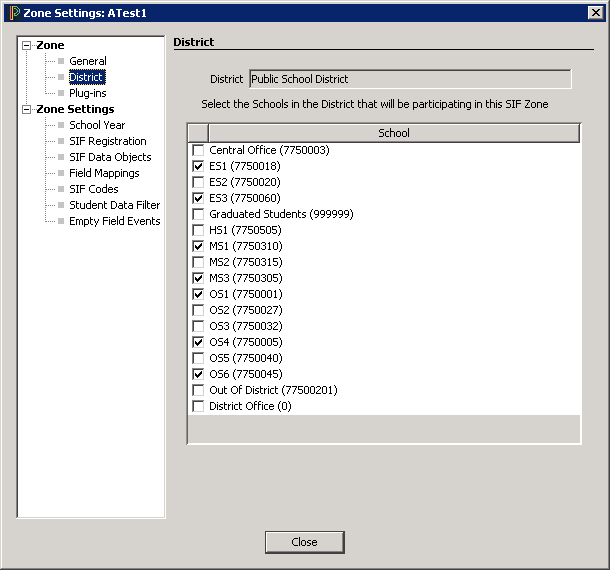Select General in the Zone tree
The width and height of the screenshot is (610, 570).
click(x=88, y=61)
